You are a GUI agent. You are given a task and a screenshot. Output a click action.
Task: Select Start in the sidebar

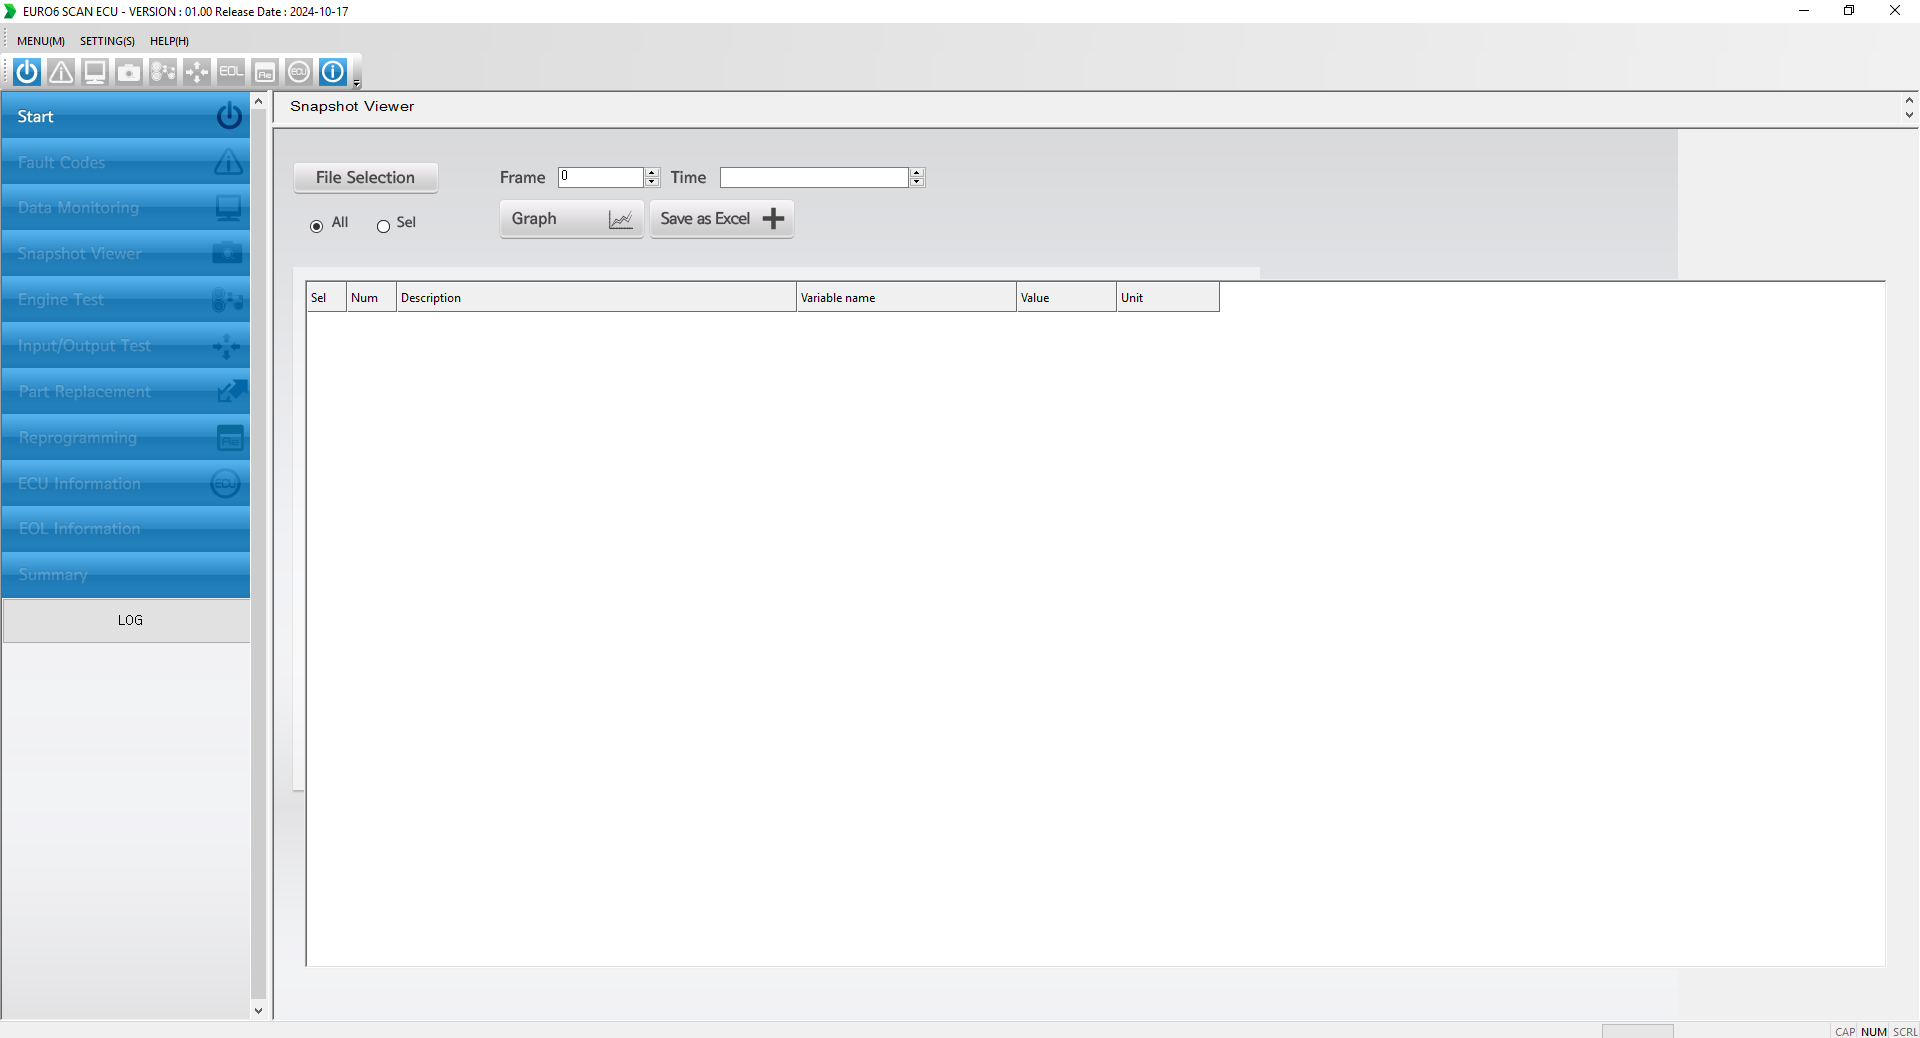(x=126, y=116)
